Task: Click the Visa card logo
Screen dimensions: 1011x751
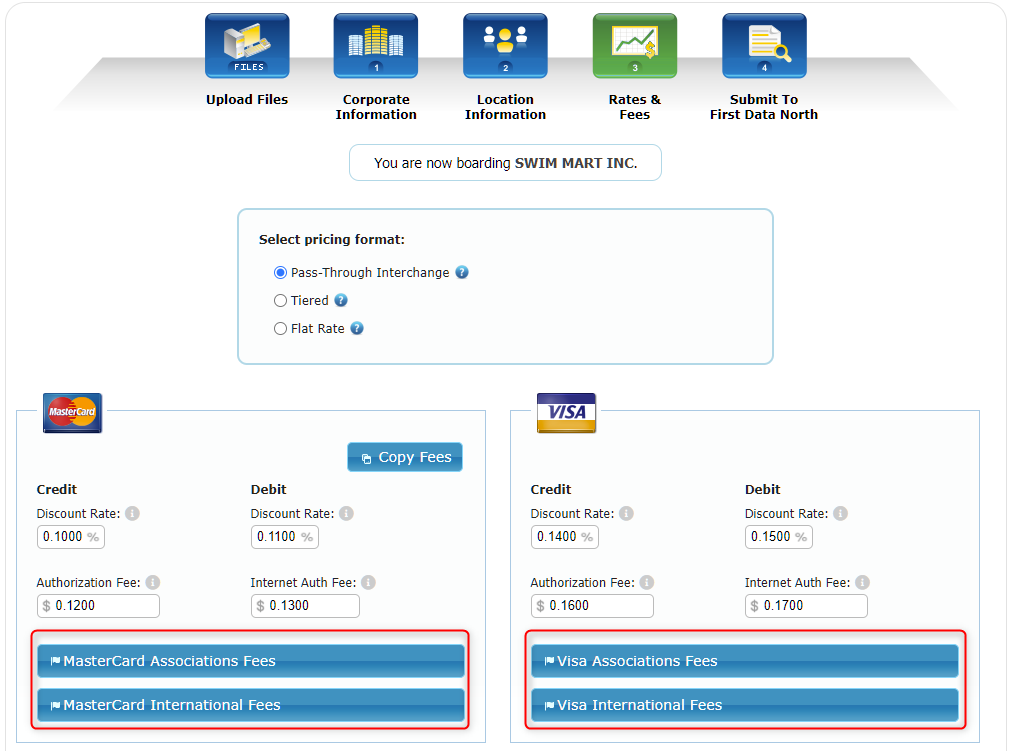Action: [x=566, y=413]
